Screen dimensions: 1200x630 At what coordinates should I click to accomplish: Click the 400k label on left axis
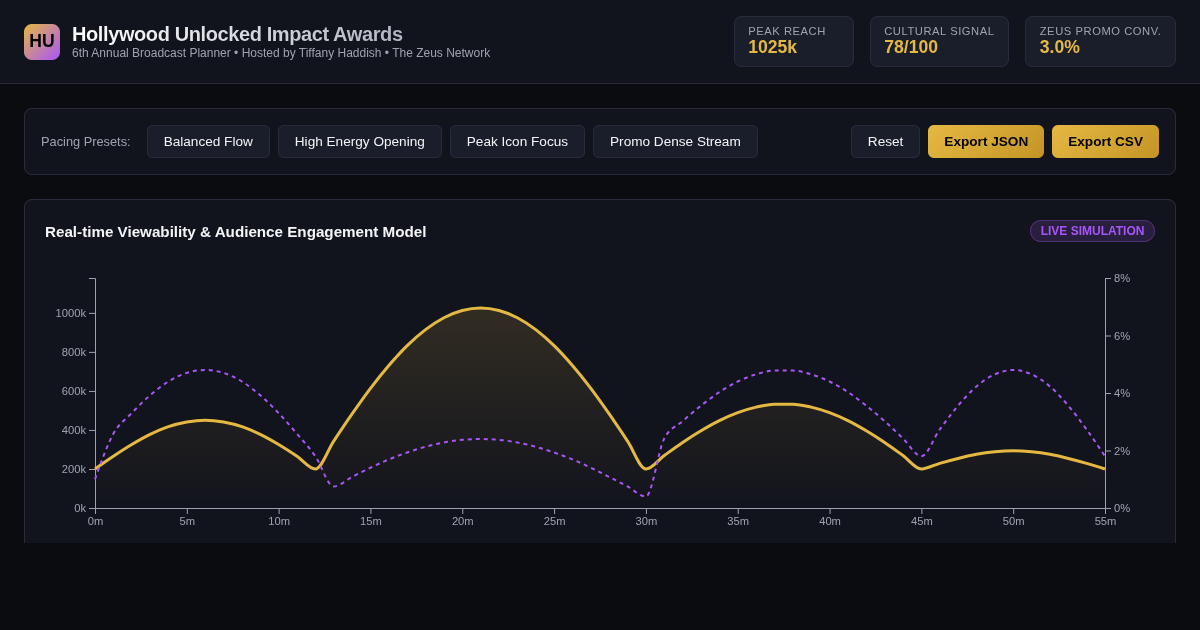[74, 430]
